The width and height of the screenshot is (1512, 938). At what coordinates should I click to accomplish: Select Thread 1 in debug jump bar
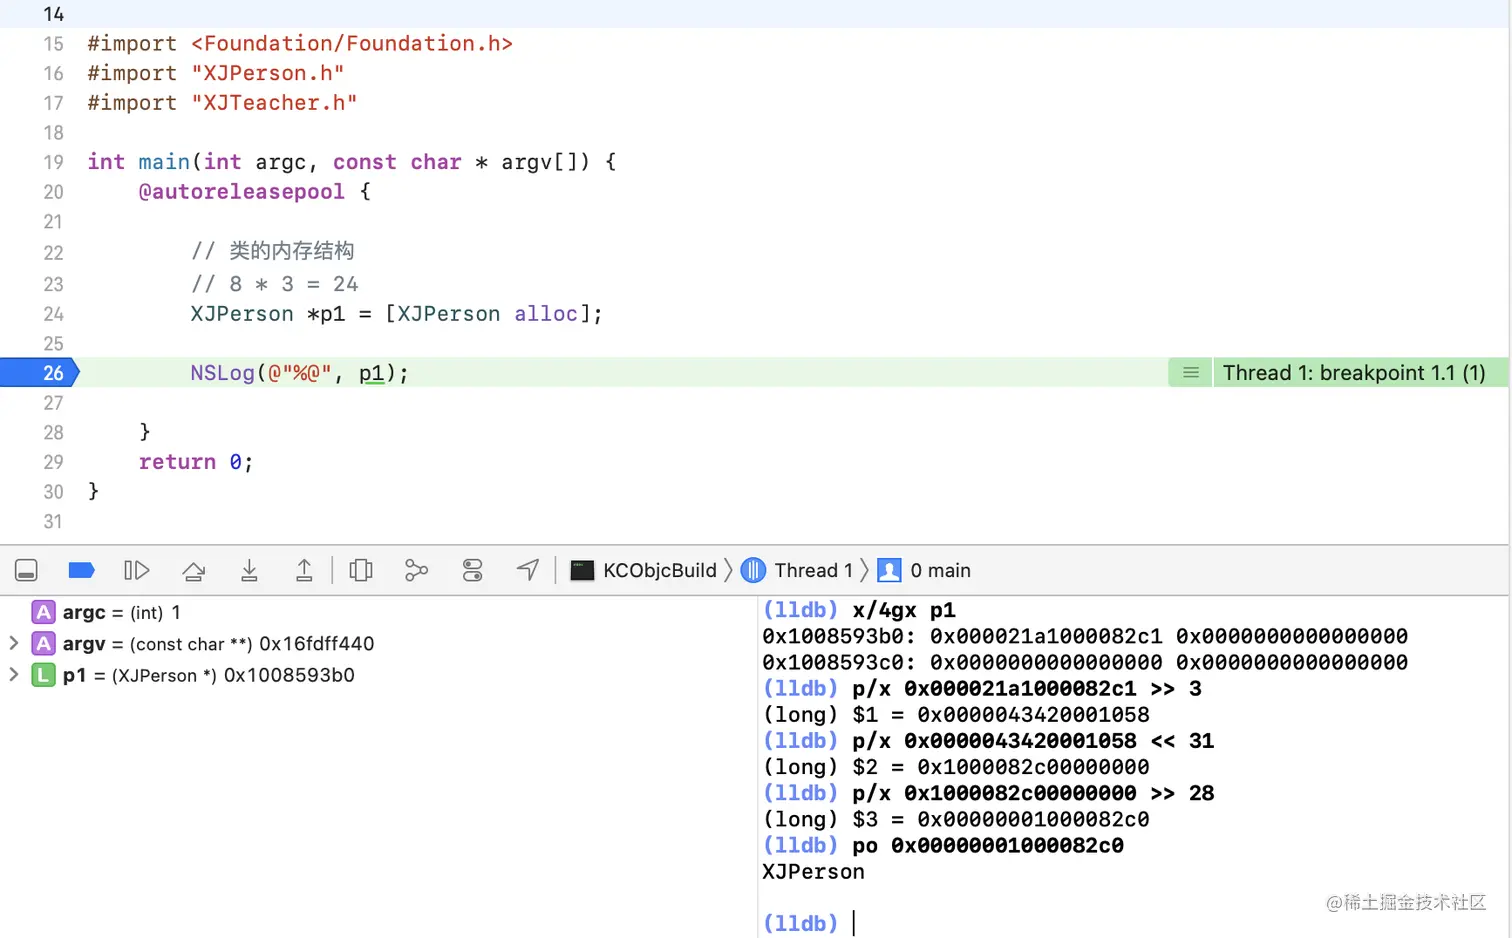[797, 571]
